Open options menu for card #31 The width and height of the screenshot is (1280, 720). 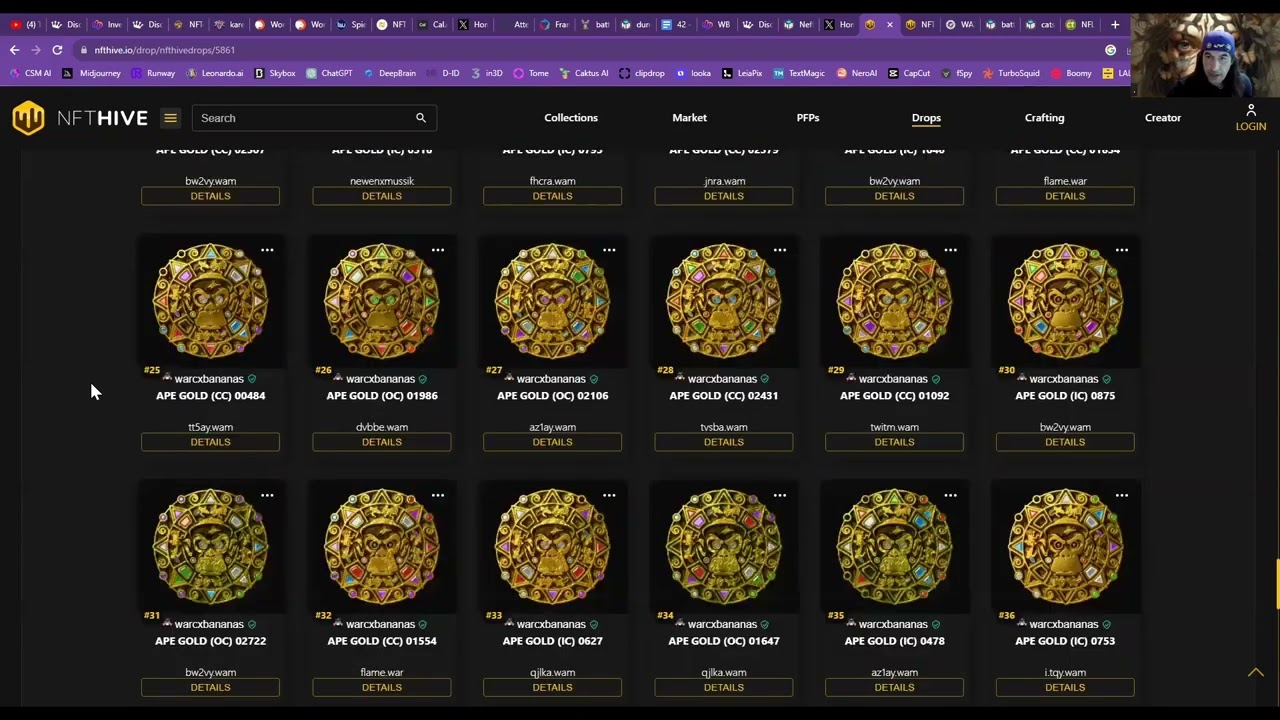(x=267, y=495)
